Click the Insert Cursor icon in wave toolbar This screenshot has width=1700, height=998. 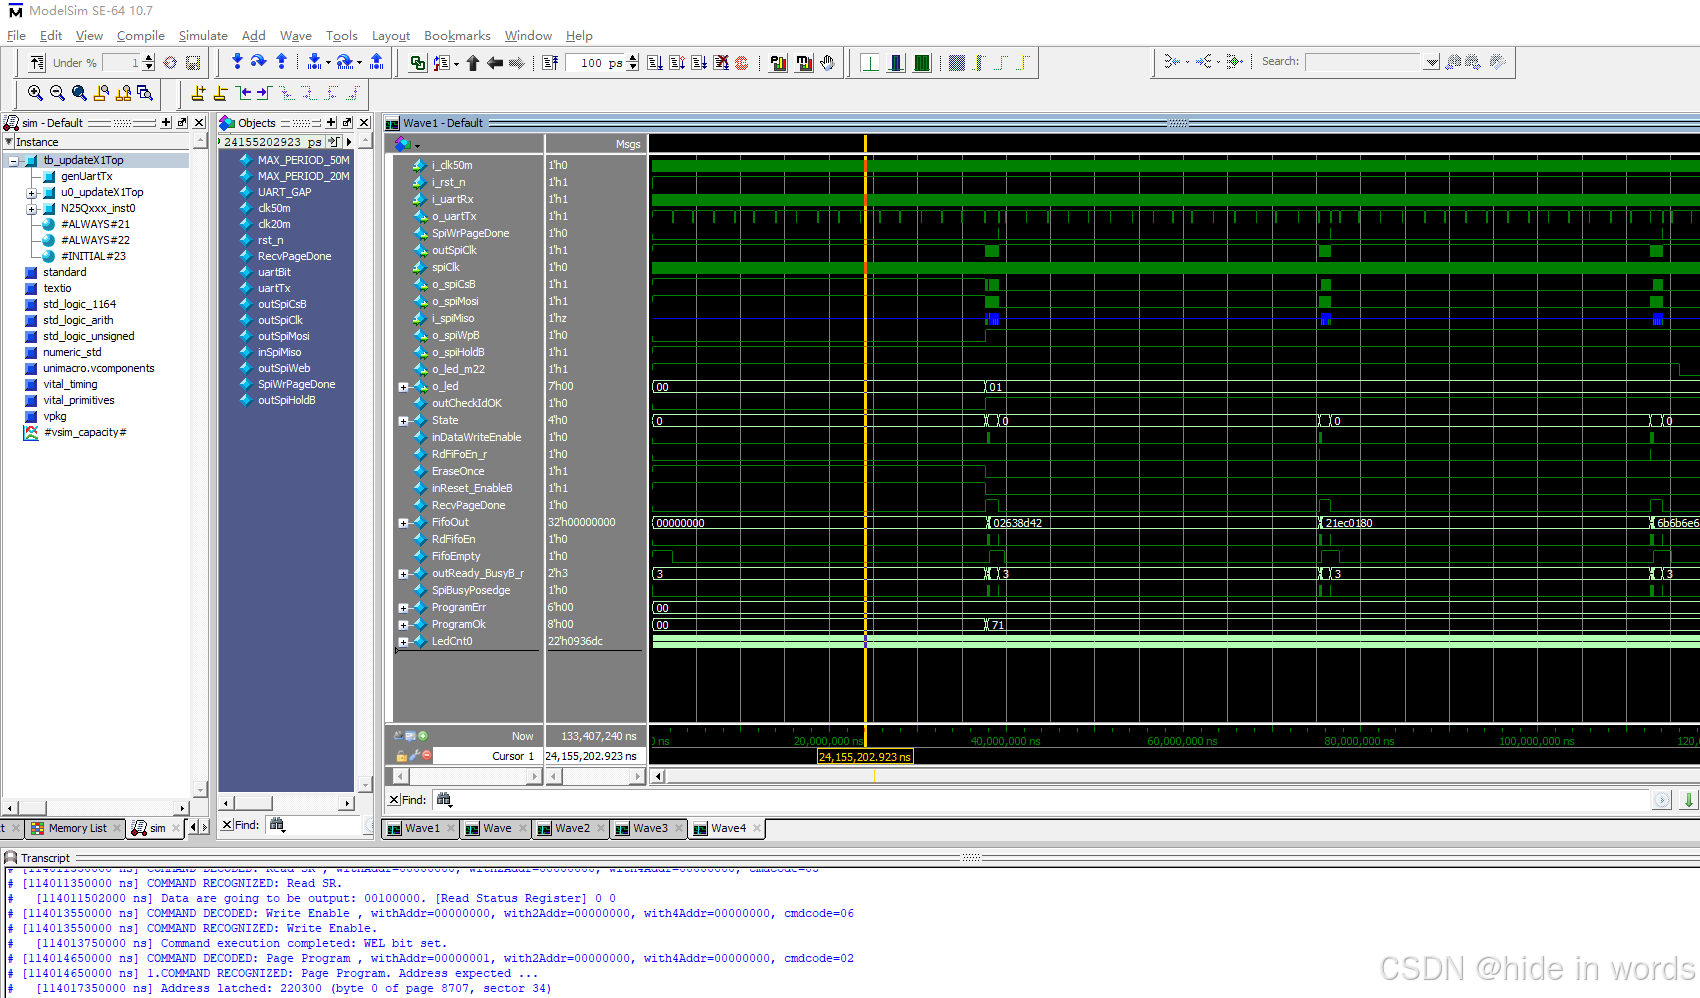[x=199, y=94]
